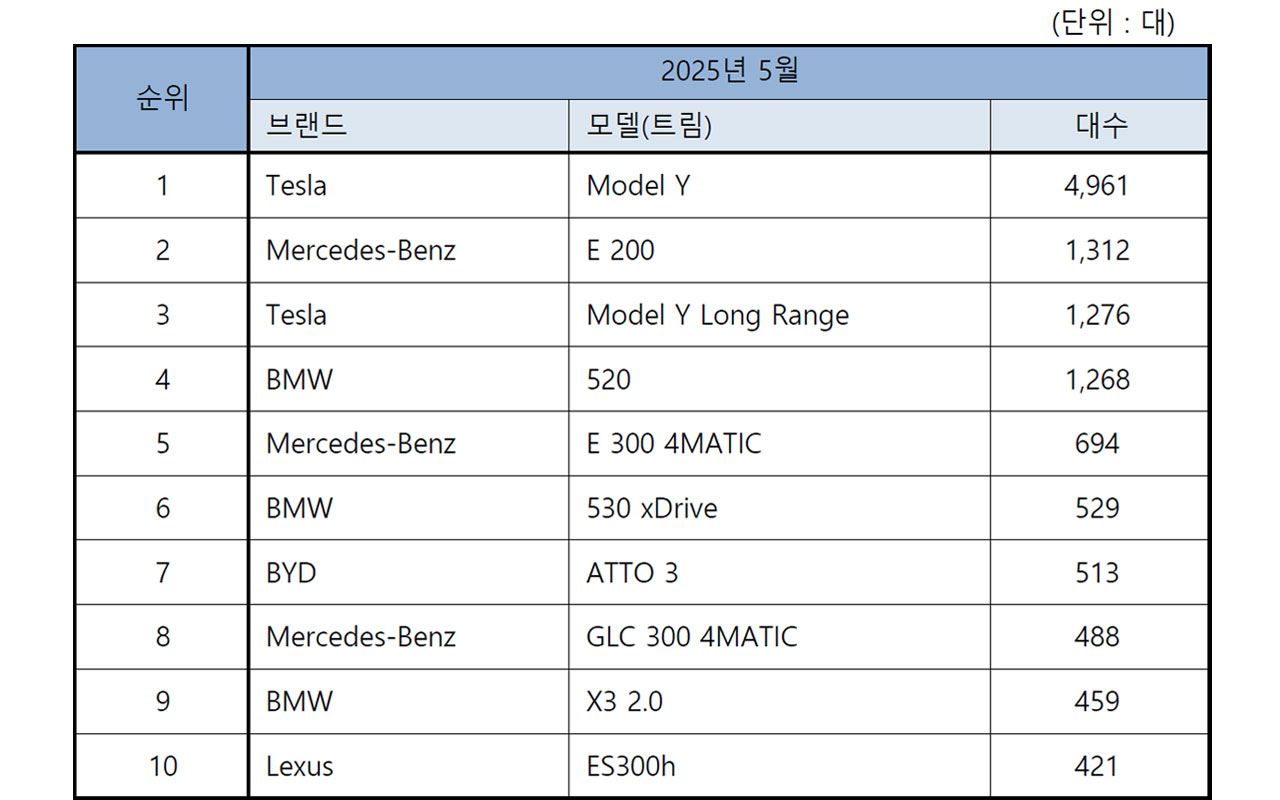Viewport: 1280px width, 800px height.
Task: Click the ATTO 3 model cell
Action: (x=632, y=573)
